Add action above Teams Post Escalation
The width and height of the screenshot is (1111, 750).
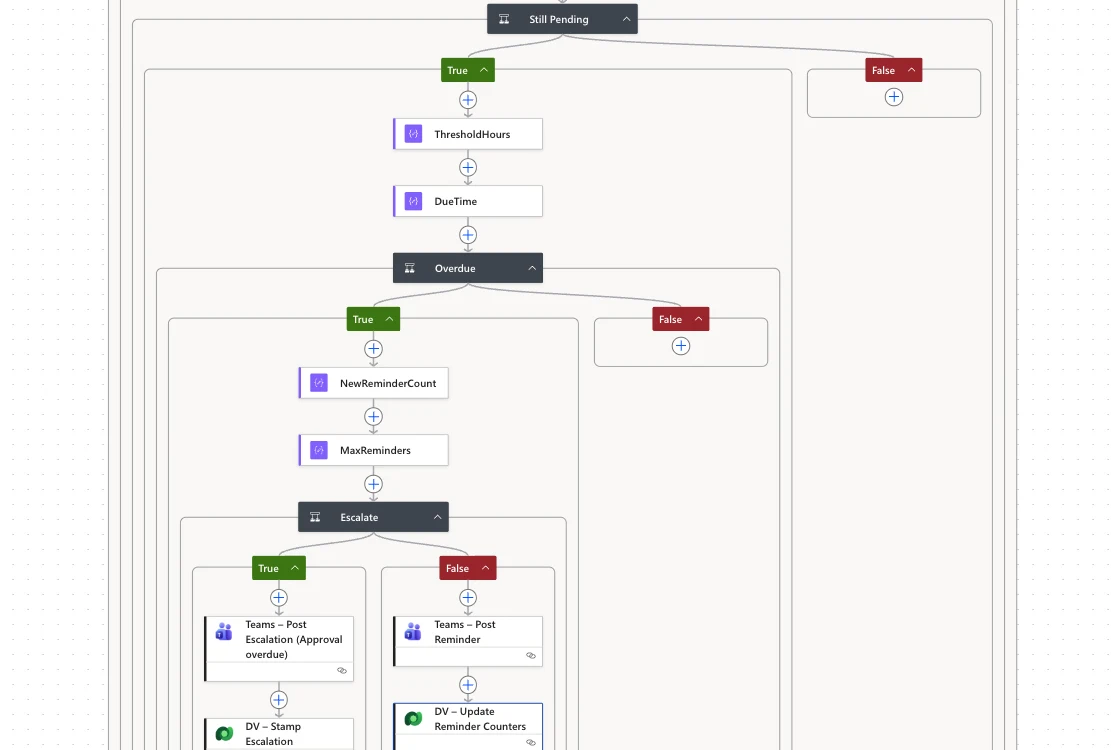coord(279,598)
